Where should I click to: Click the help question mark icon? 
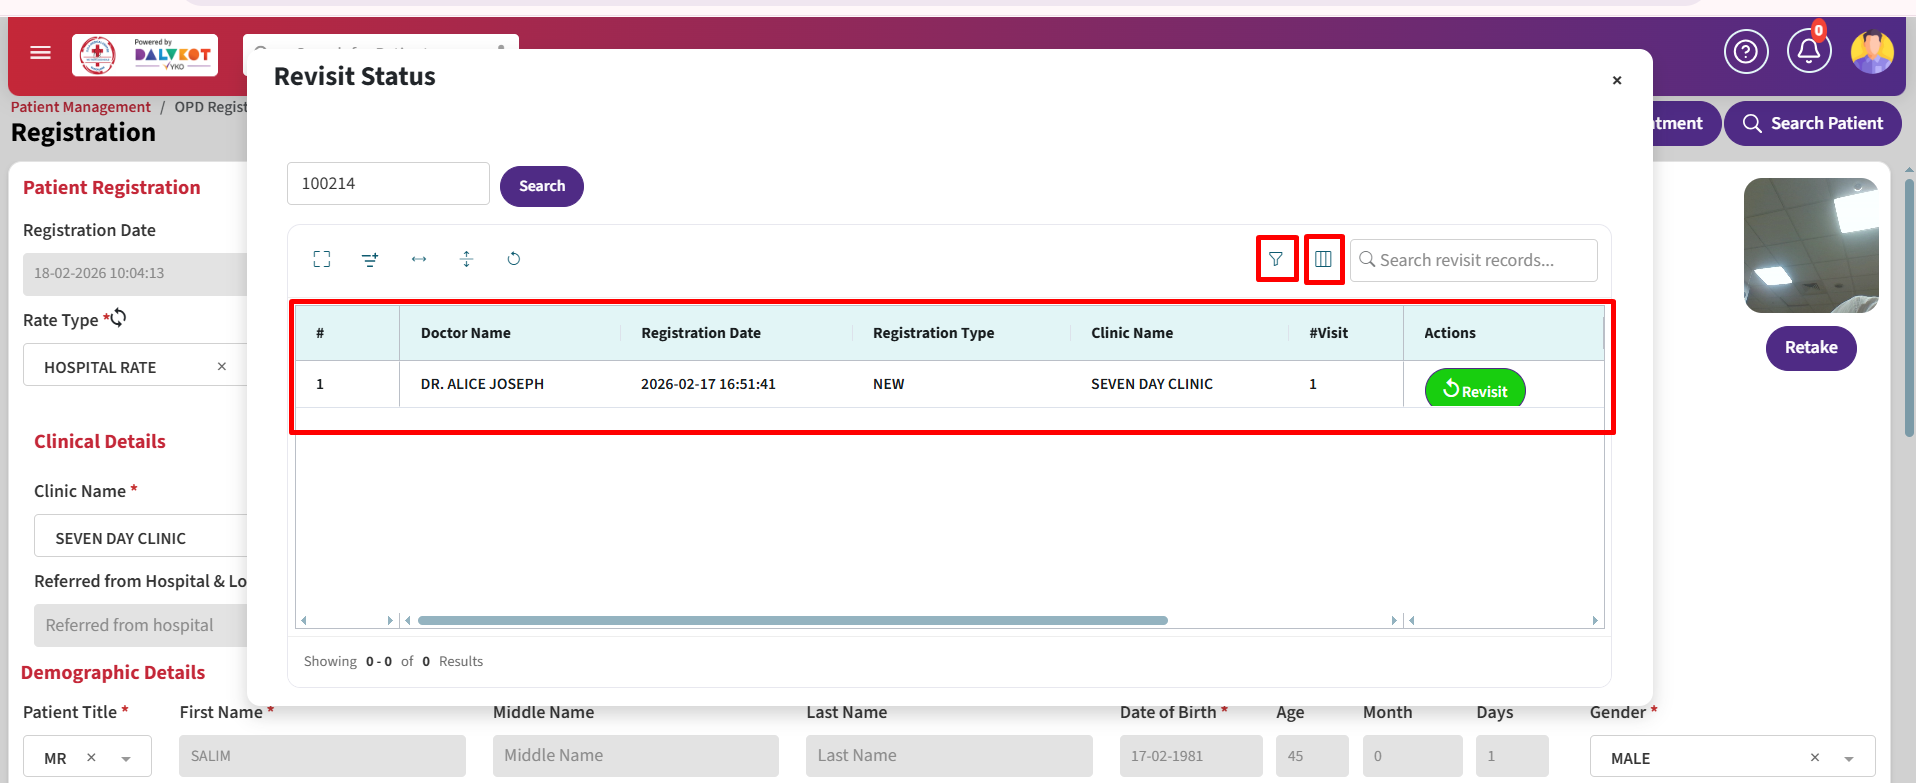pyautogui.click(x=1745, y=51)
